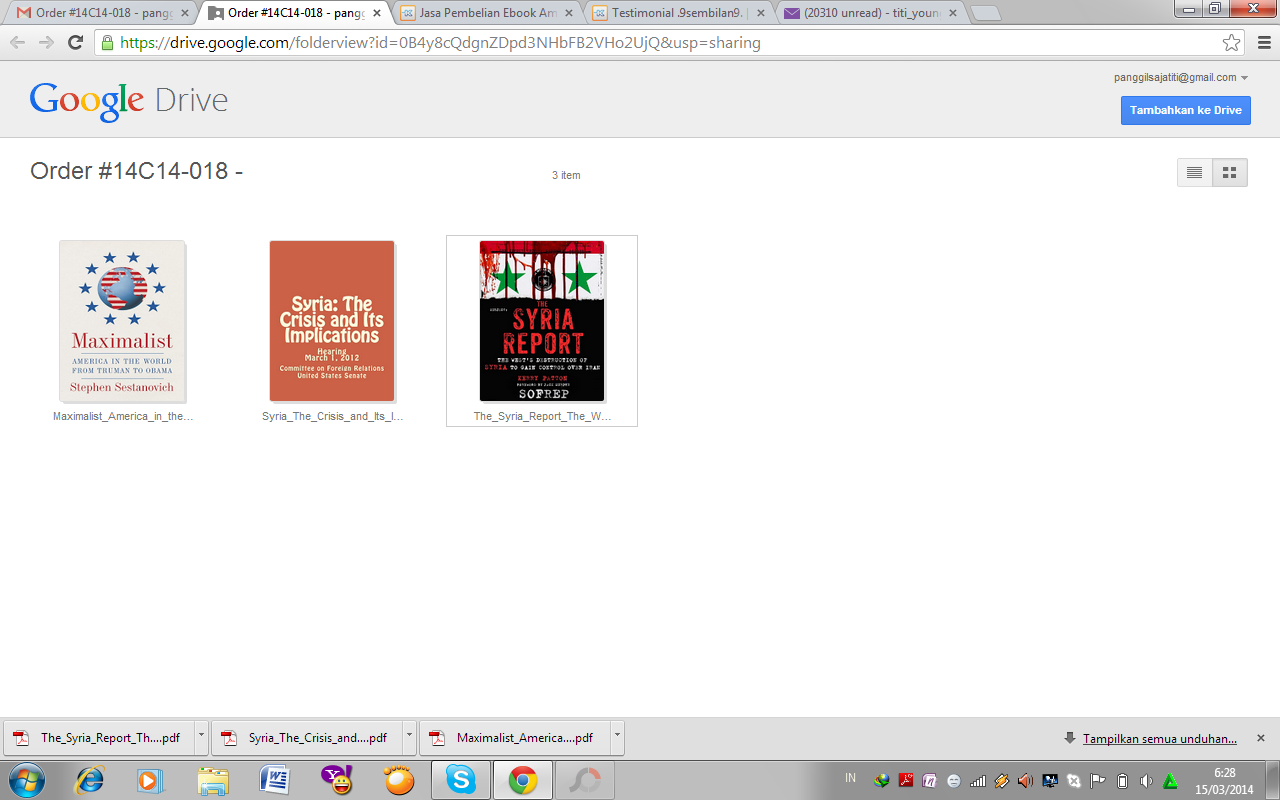
Task: Open options arrow for Syria_The_Crisis download
Action: 409,738
